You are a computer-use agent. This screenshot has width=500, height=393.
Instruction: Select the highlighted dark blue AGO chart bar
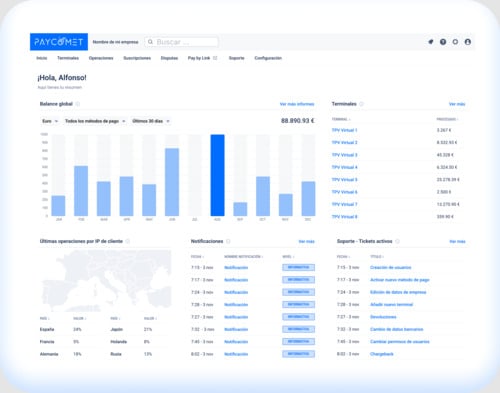point(217,175)
